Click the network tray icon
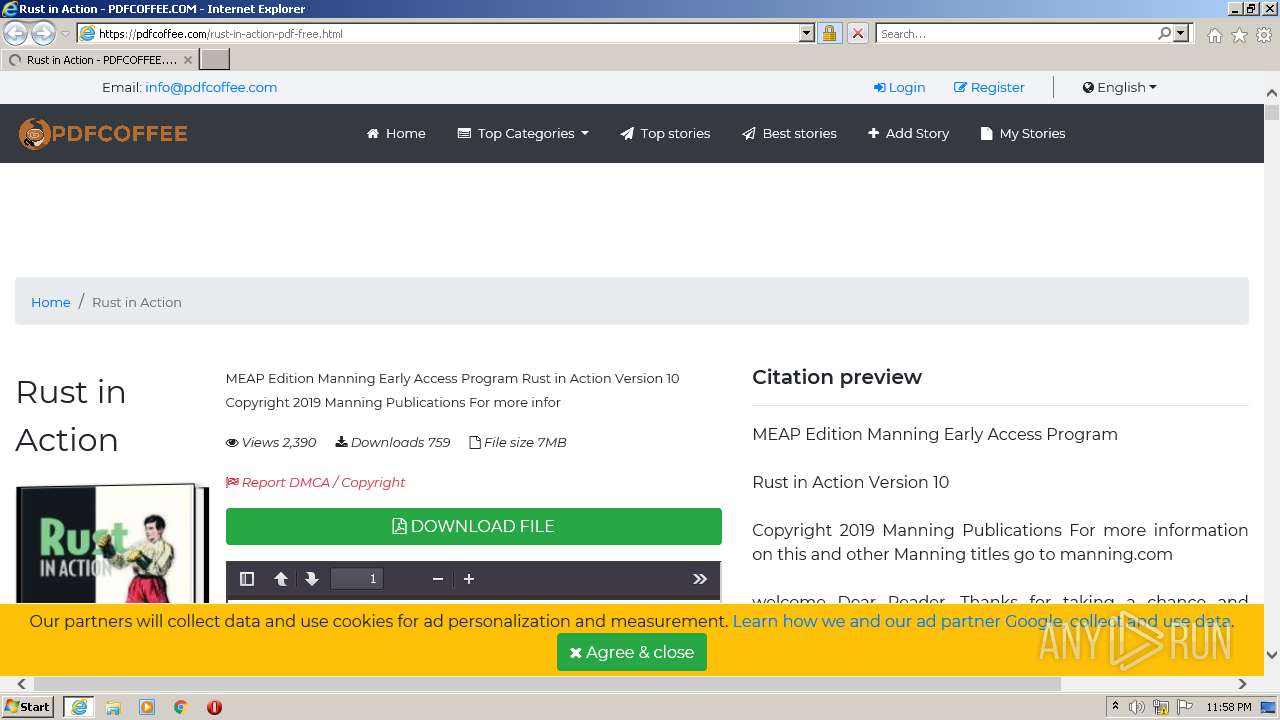Viewport: 1280px width, 720px height. (x=1162, y=707)
